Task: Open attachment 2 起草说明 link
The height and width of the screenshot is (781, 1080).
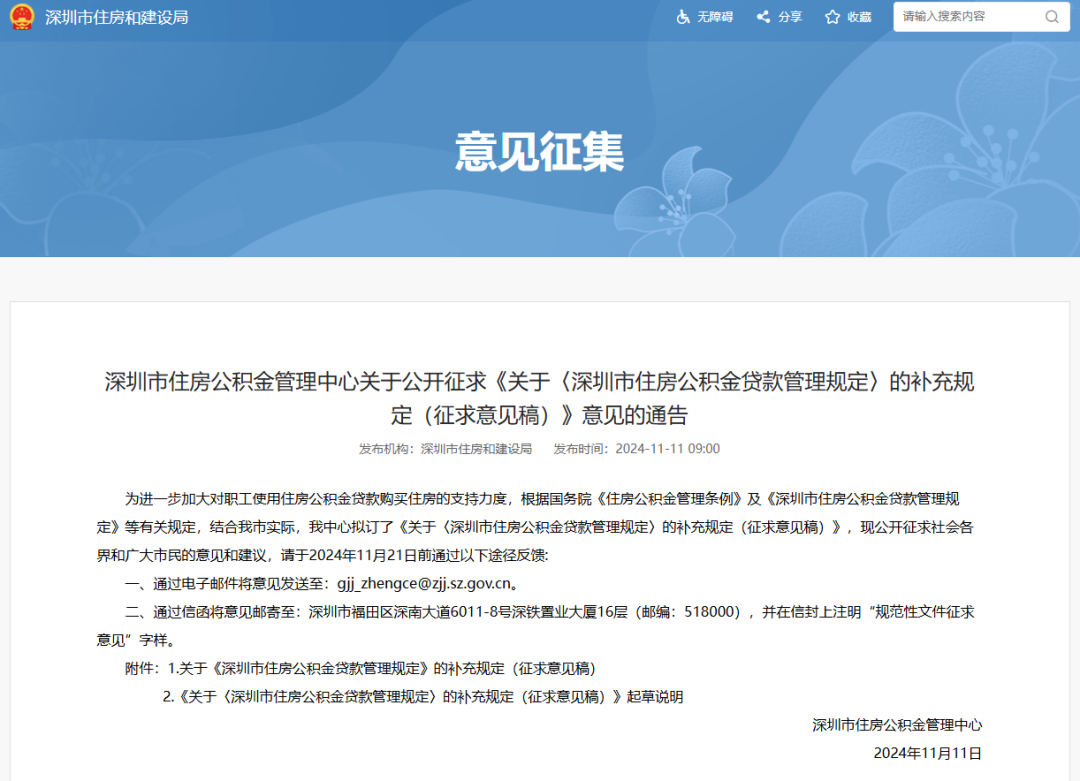Action: (x=423, y=696)
